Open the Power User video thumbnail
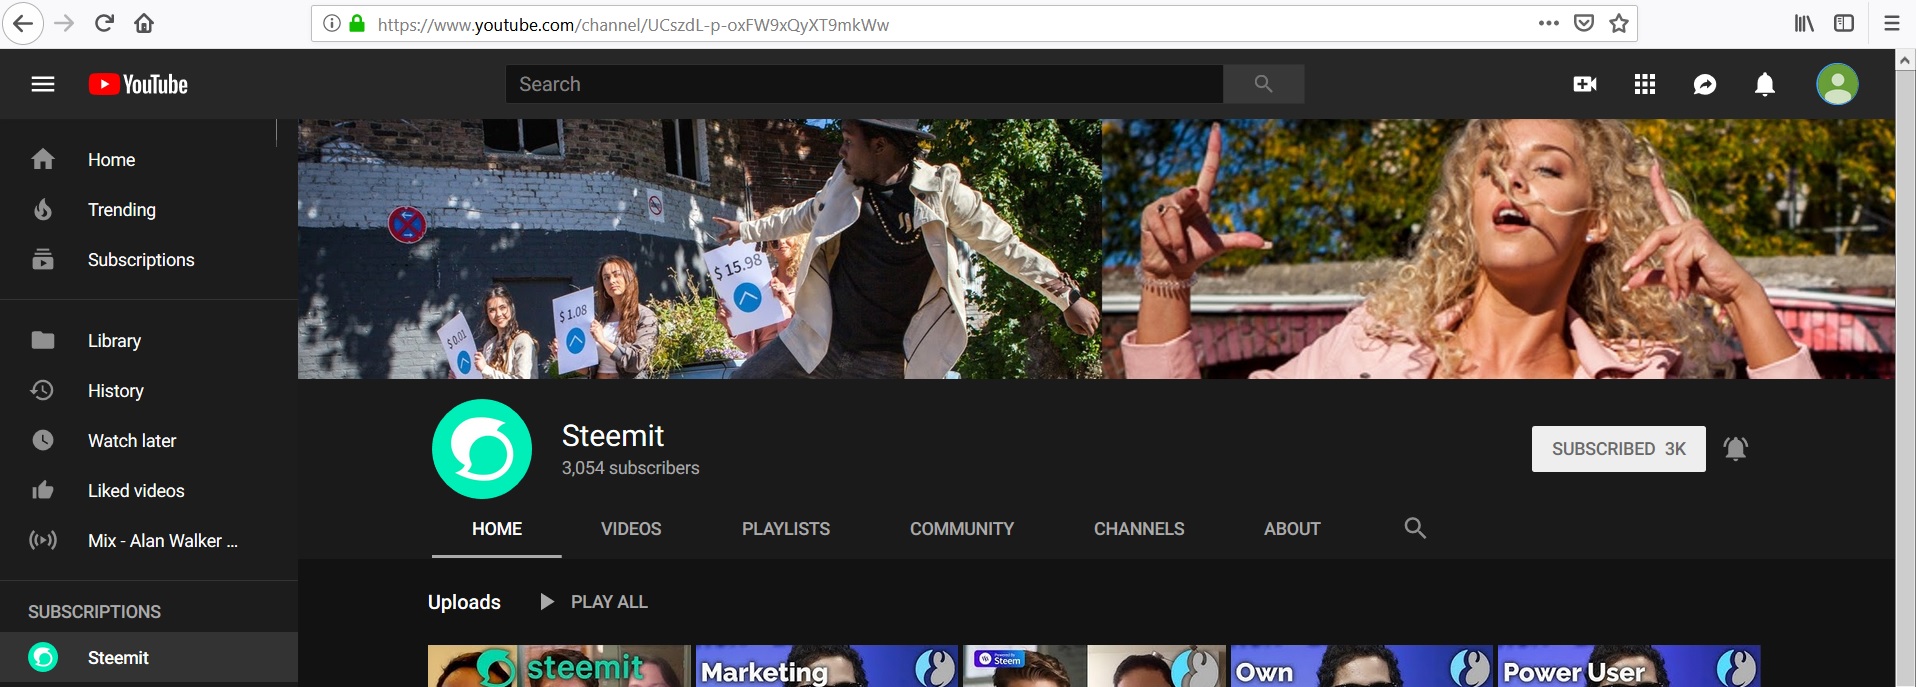Image resolution: width=1917 pixels, height=687 pixels. [1629, 666]
